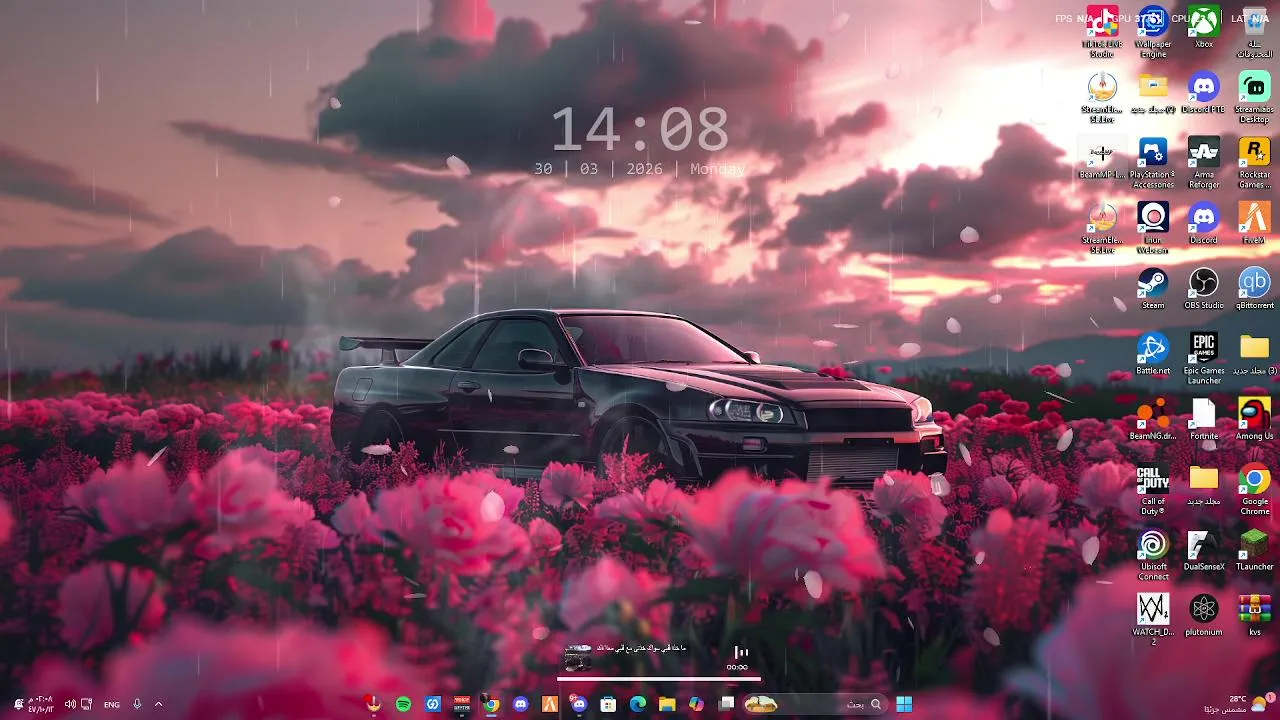Select the Recycle Bin (سلة المحذوفات) icon
The width and height of the screenshot is (1280, 720).
click(x=1255, y=30)
